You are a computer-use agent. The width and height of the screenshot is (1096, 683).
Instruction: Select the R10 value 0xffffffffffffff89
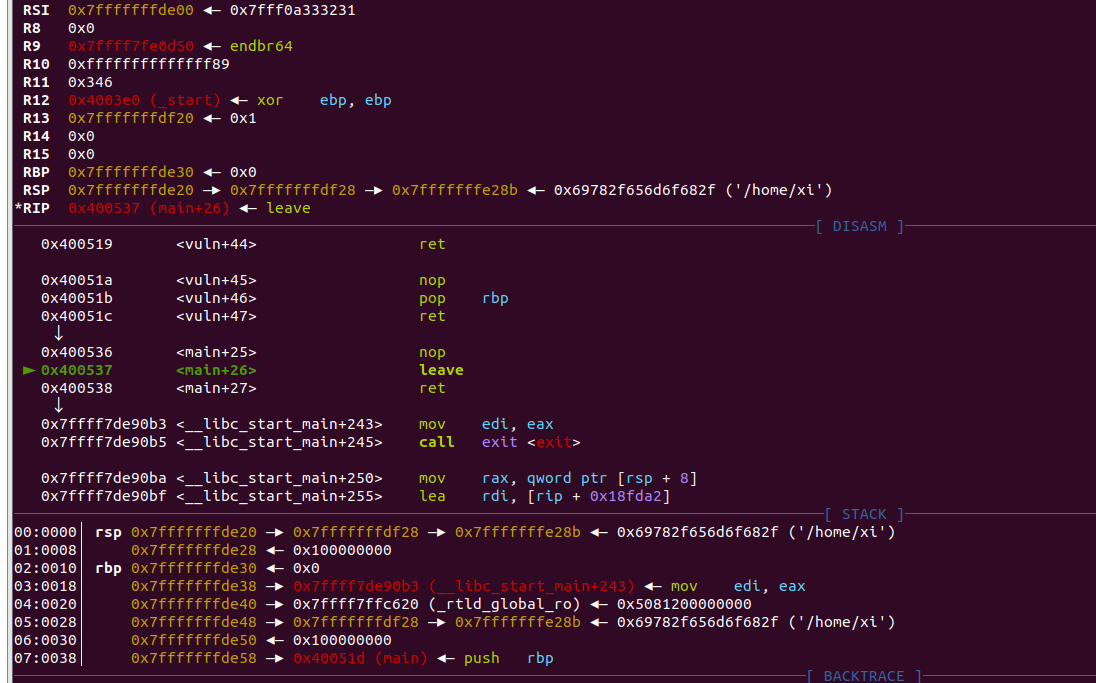coord(148,64)
